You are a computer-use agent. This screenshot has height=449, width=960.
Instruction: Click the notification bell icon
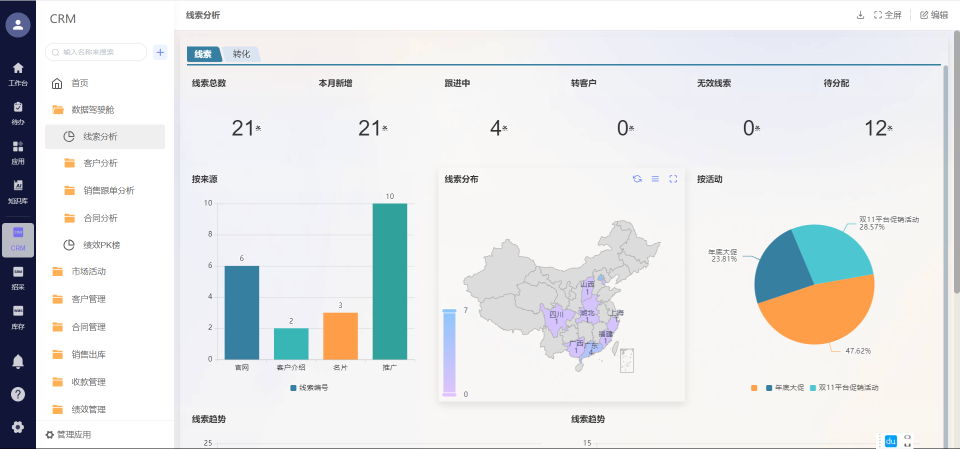tap(18, 361)
